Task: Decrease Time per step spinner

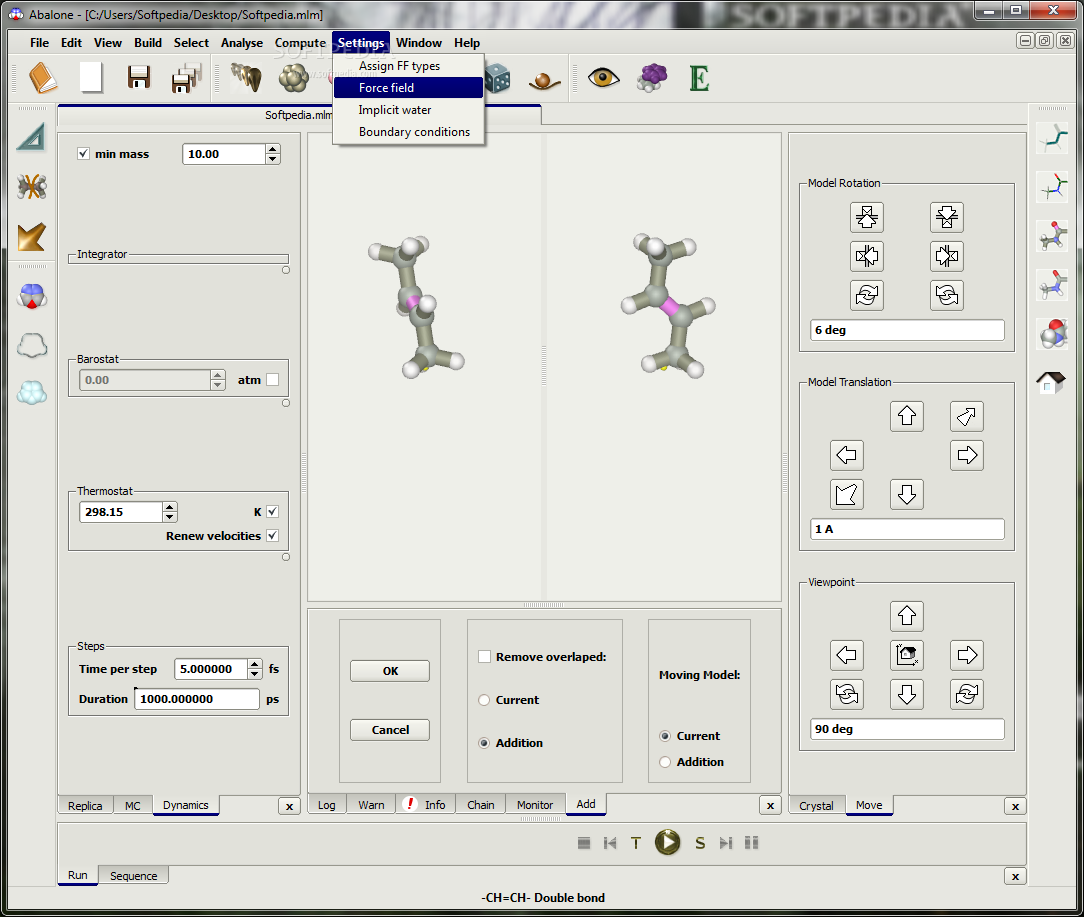Action: click(x=255, y=674)
